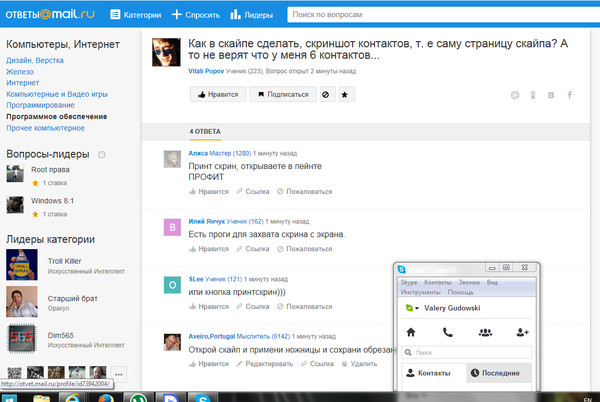
Task: Click the Skype home icon
Action: click(411, 332)
